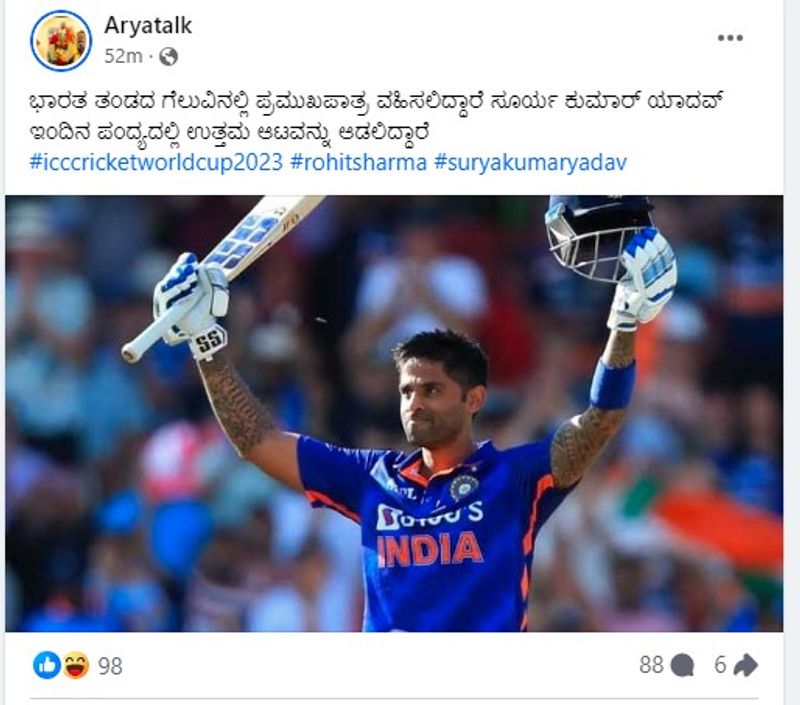This screenshot has height=705, width=800.
Task: Click the blue Like reaction icon
Action: click(x=47, y=665)
